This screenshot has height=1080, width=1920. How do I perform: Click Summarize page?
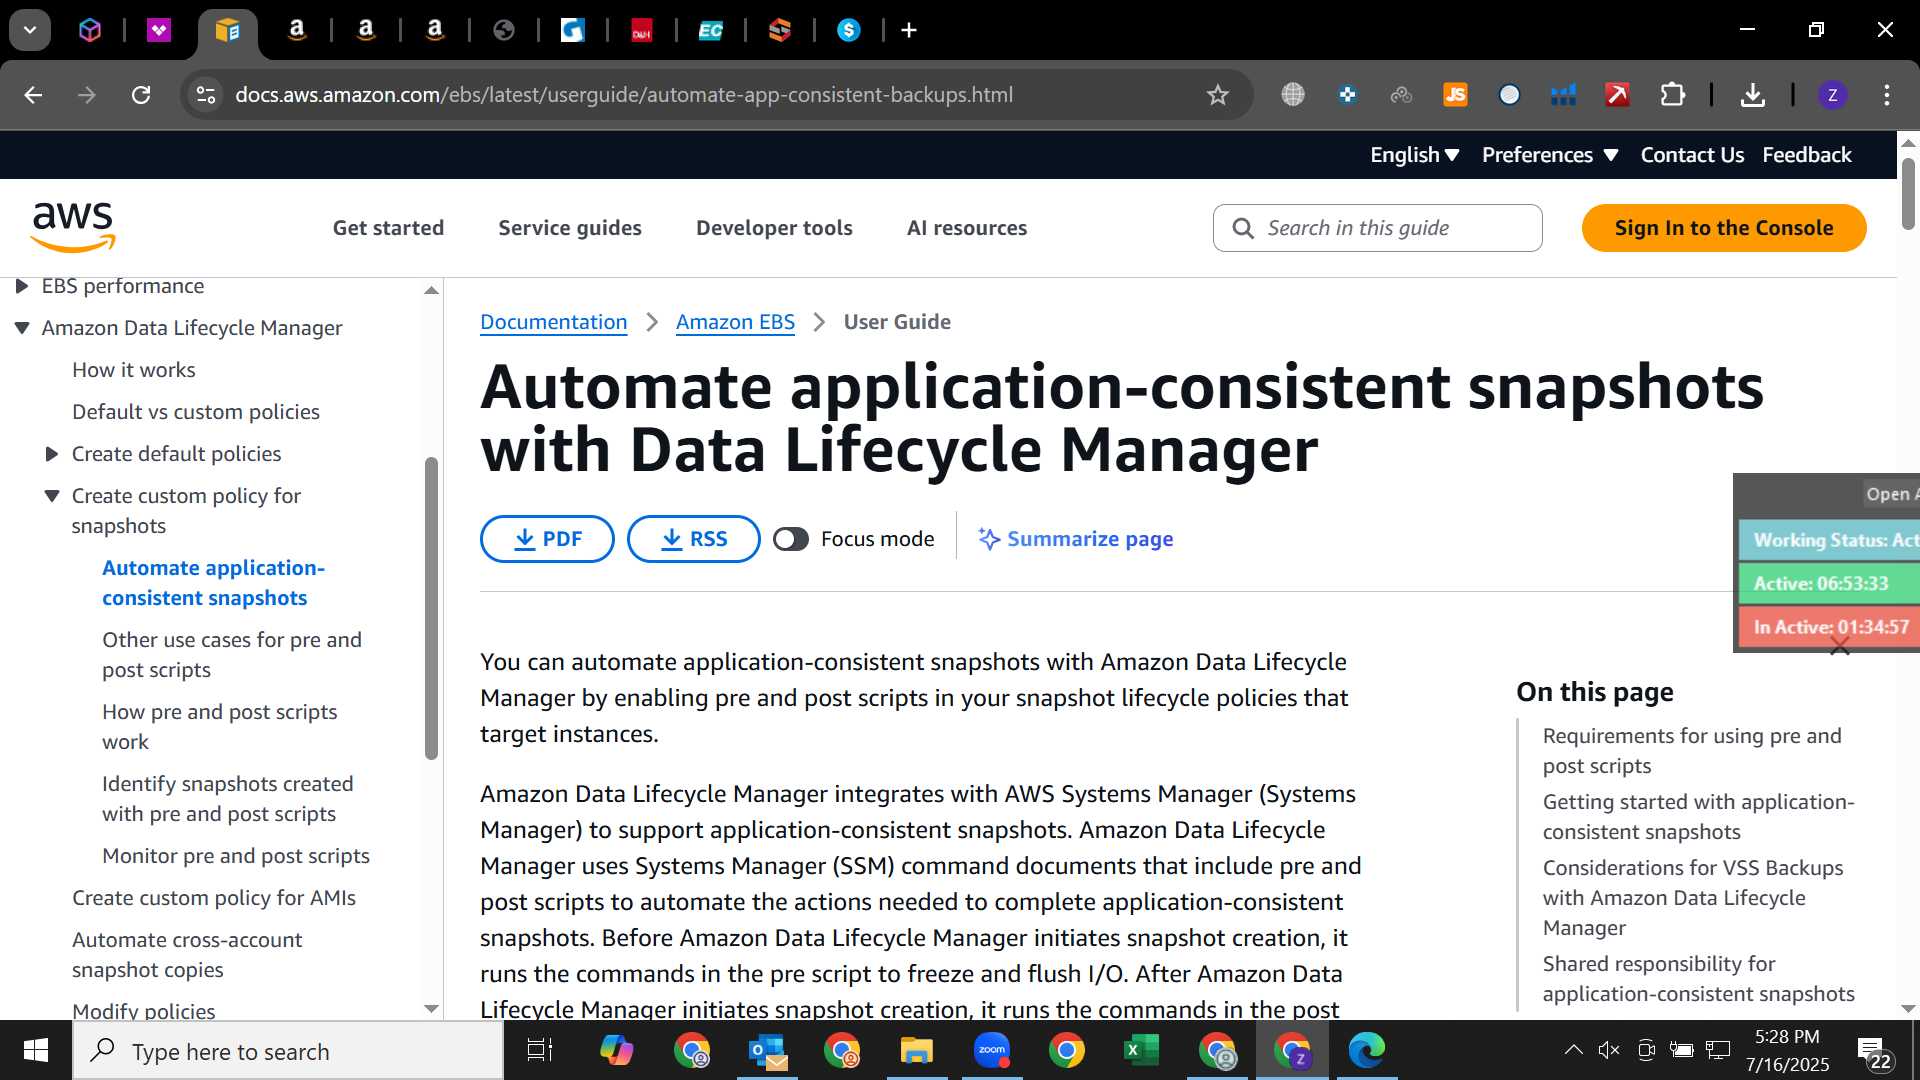pyautogui.click(x=1075, y=539)
